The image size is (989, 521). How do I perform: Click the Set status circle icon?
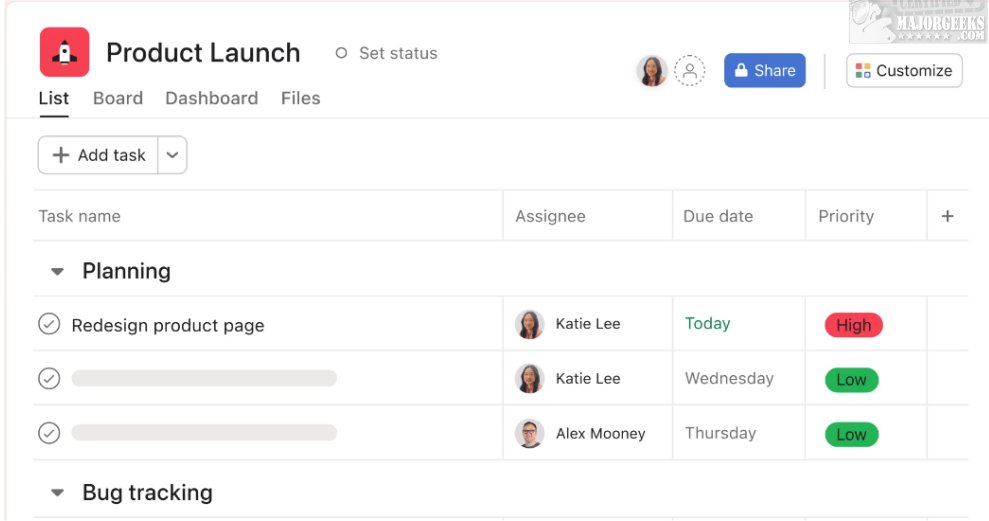pos(341,54)
